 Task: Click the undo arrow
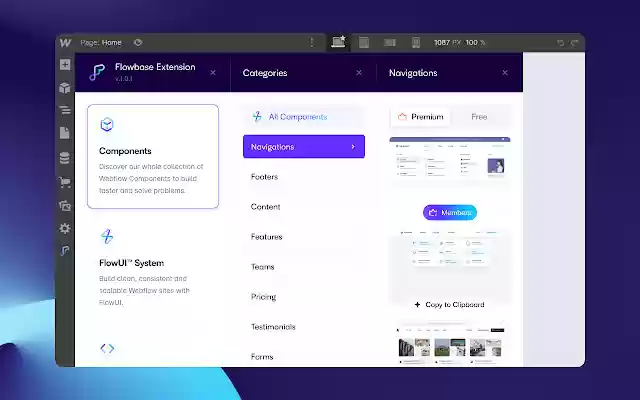(561, 43)
